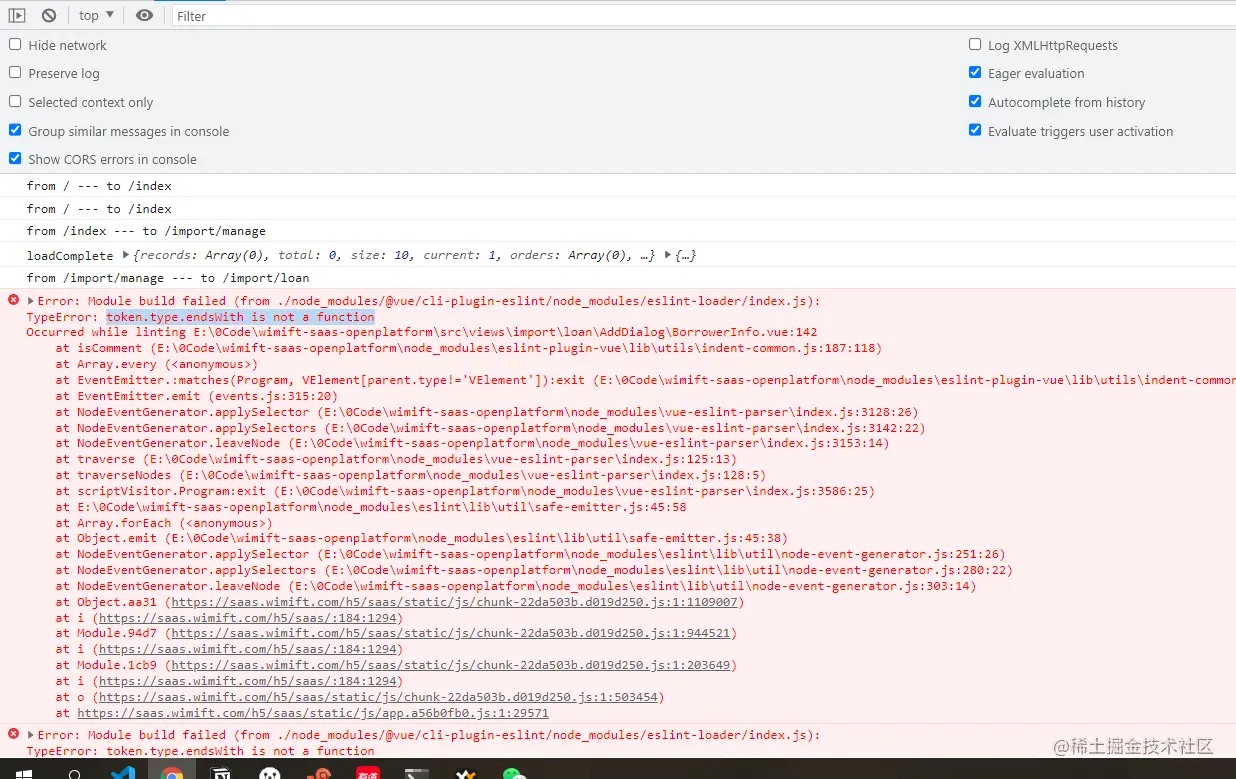Expand the second Module build failed error

31,735
